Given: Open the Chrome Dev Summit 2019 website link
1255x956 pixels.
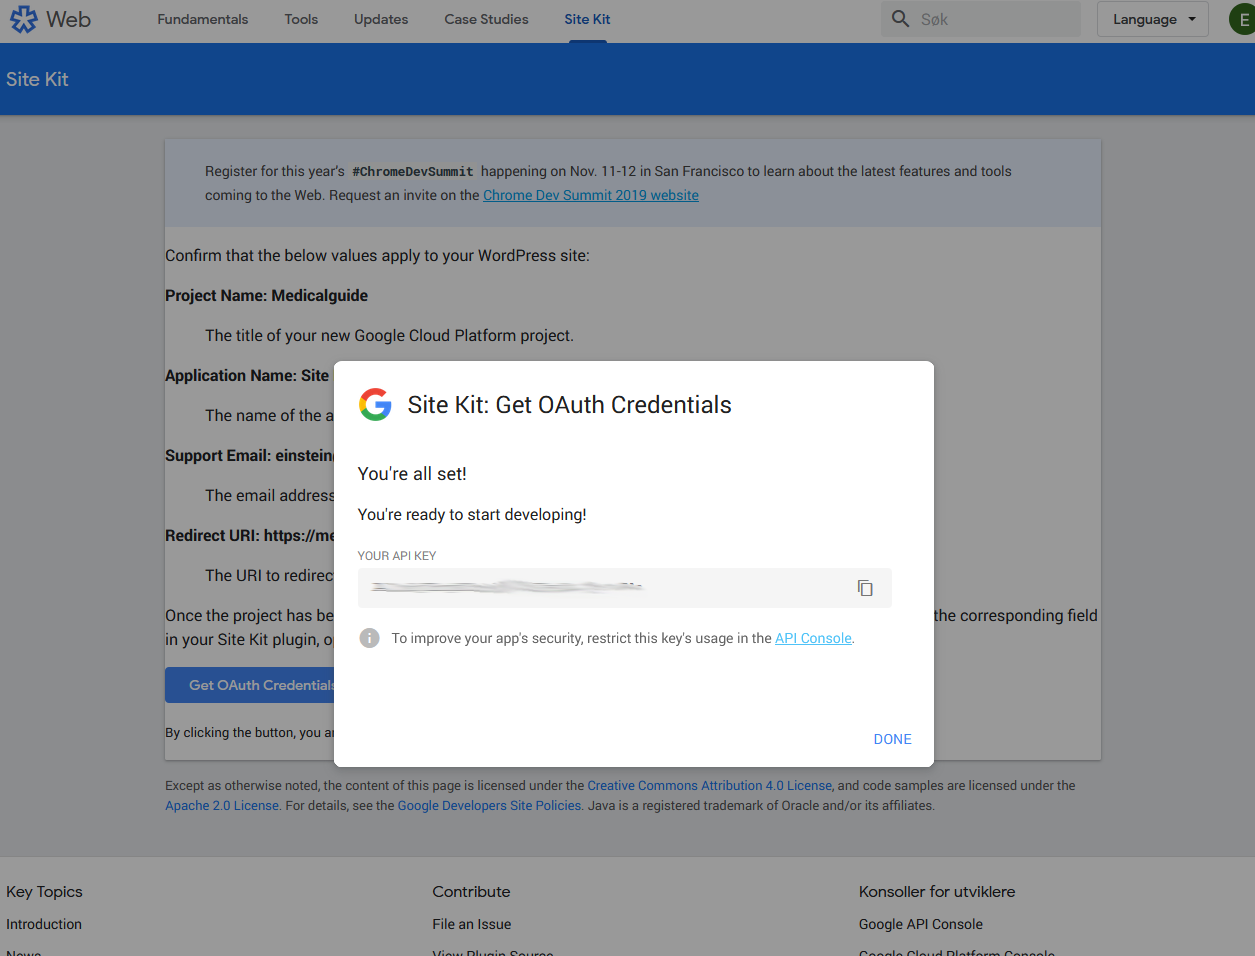Looking at the screenshot, I should coord(591,195).
